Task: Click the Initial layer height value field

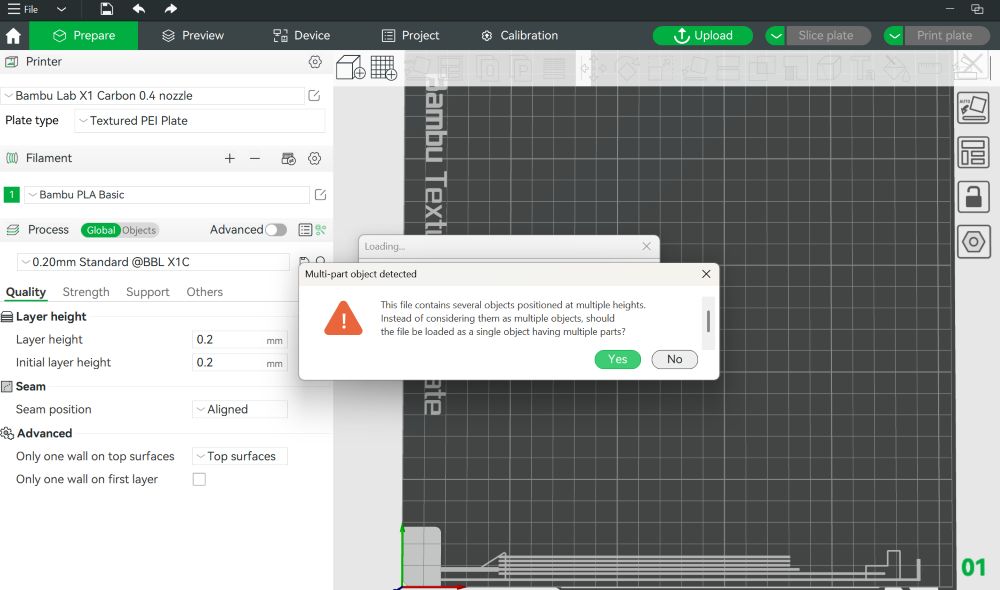Action: click(239, 363)
